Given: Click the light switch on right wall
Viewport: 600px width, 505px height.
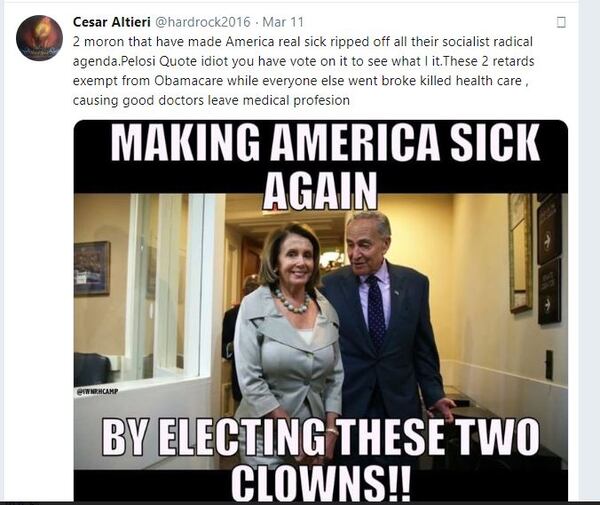Looking at the screenshot, I should tap(549, 365).
